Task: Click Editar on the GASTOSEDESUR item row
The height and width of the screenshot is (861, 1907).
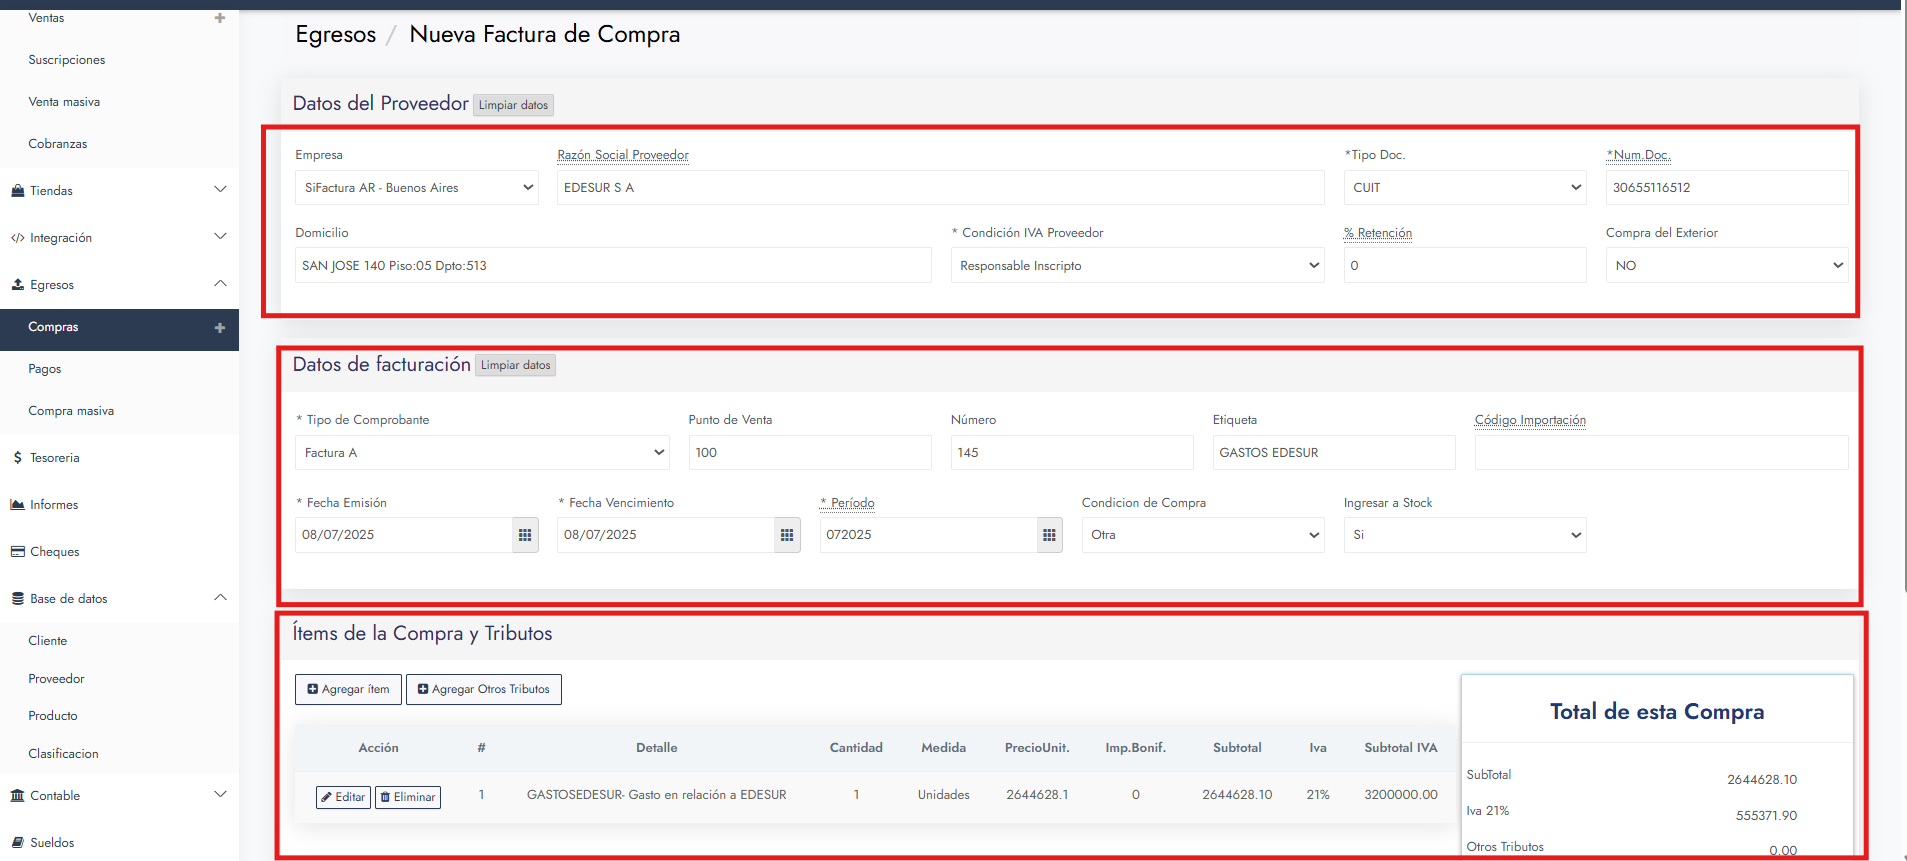Action: point(343,797)
